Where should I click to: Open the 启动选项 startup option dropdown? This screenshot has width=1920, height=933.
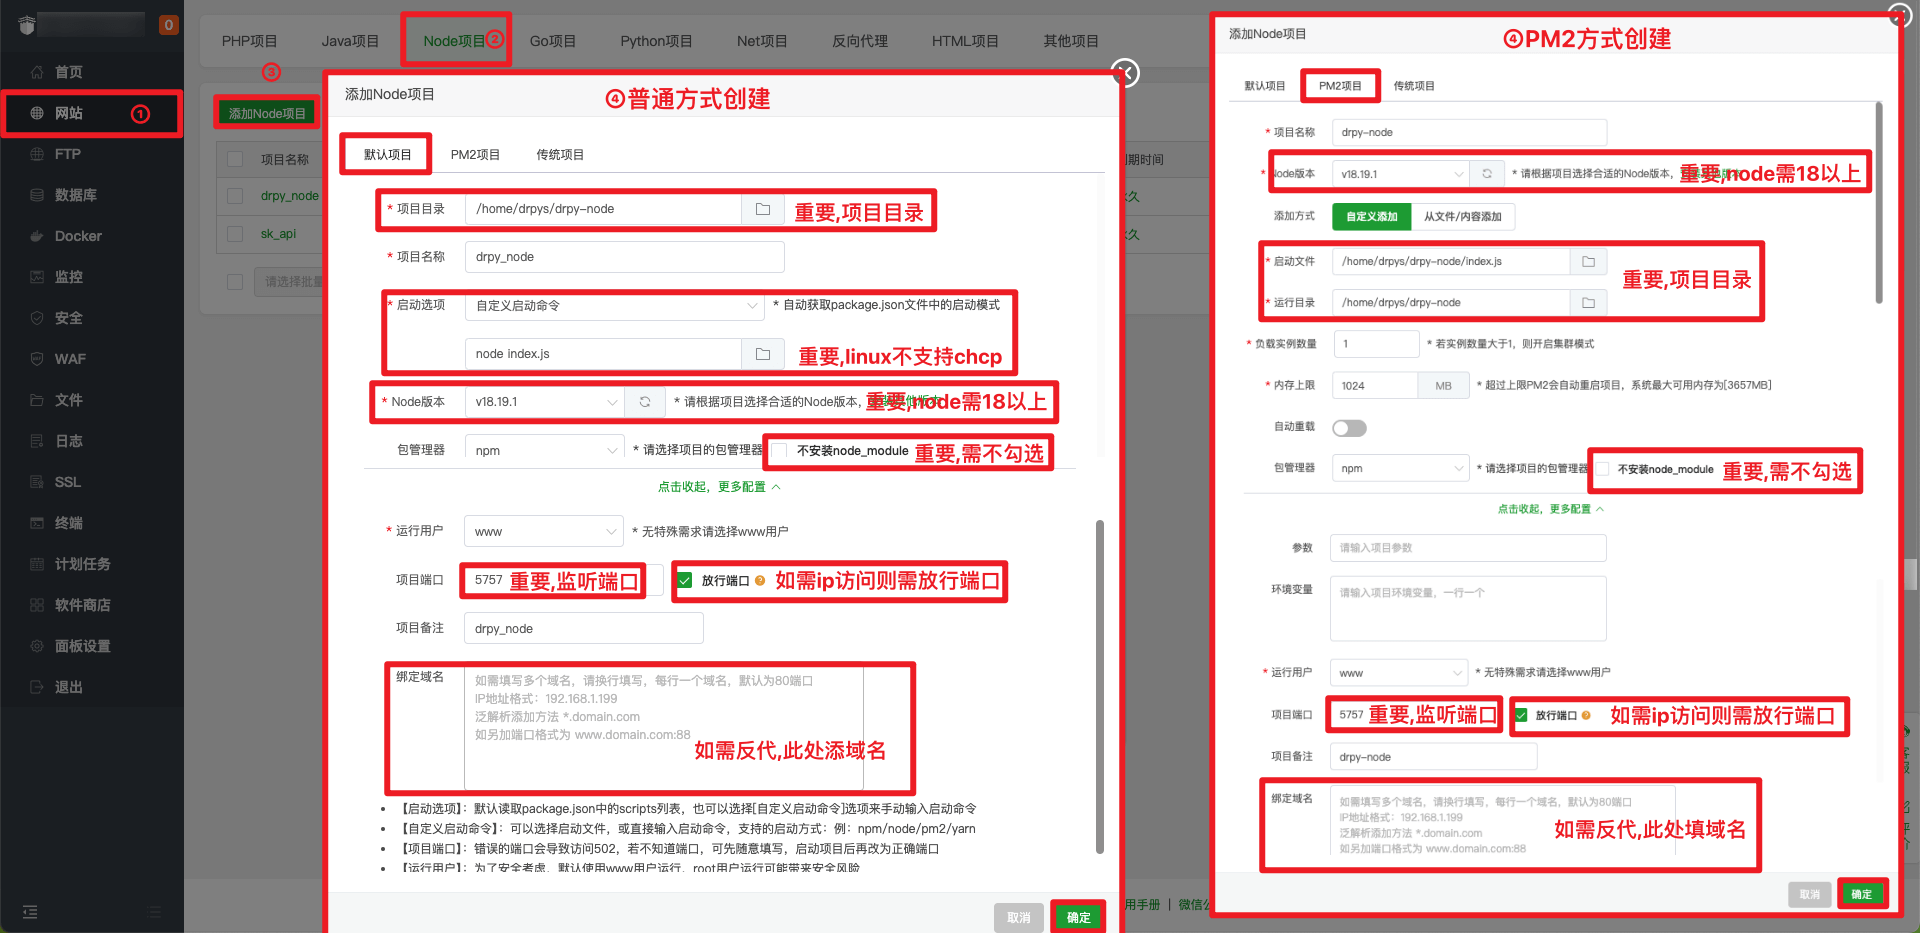pos(615,306)
